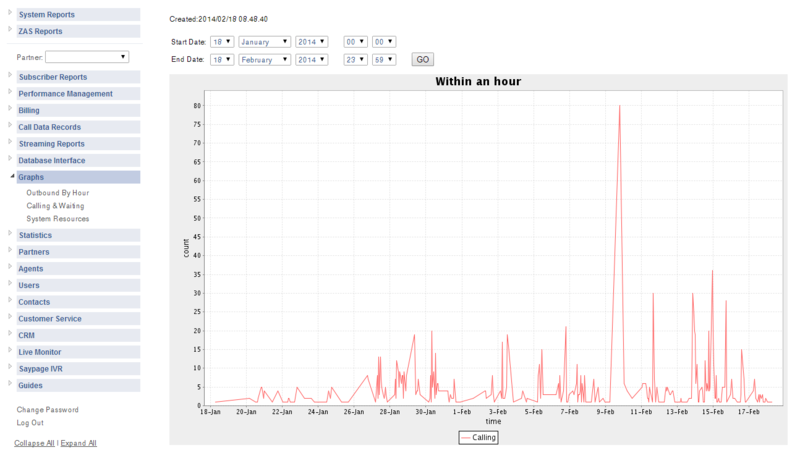Image resolution: width=800 pixels, height=458 pixels.
Task: Open the Start Date January month dropdown
Action: coord(264,42)
